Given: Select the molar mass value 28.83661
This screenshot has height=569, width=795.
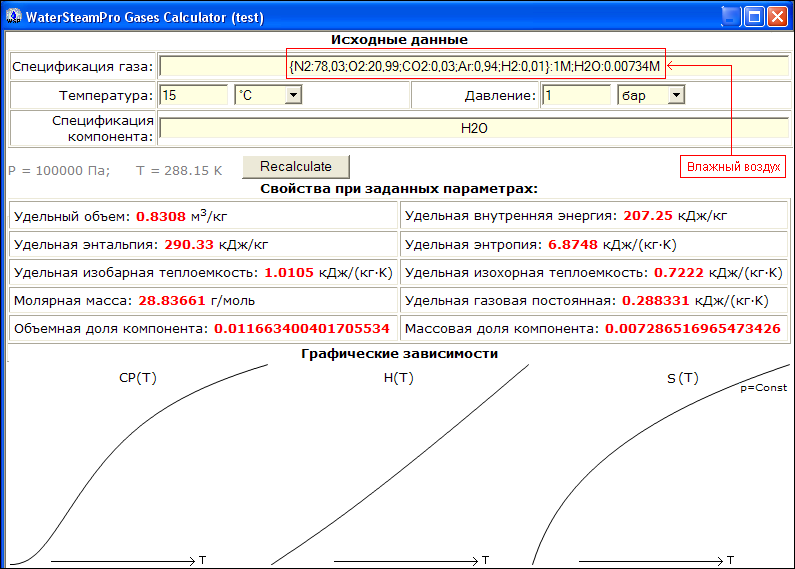Looking at the screenshot, I should click(172, 301).
